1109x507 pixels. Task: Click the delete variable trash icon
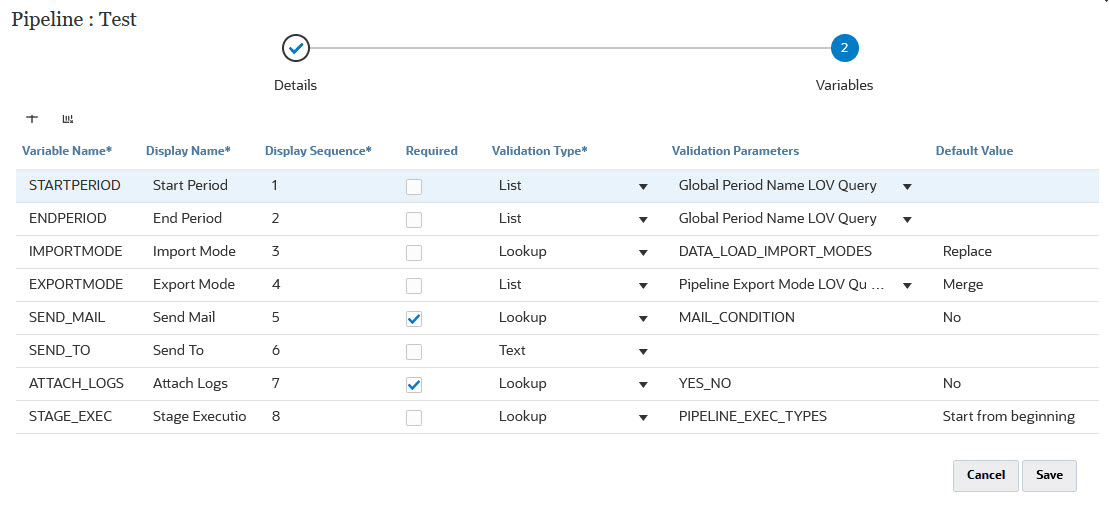click(x=68, y=119)
